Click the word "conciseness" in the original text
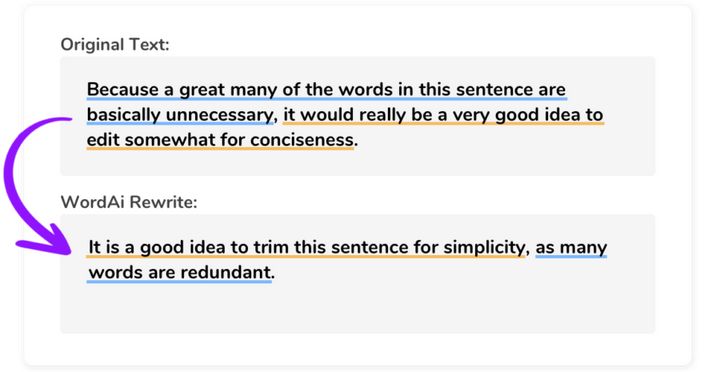 coord(302,140)
